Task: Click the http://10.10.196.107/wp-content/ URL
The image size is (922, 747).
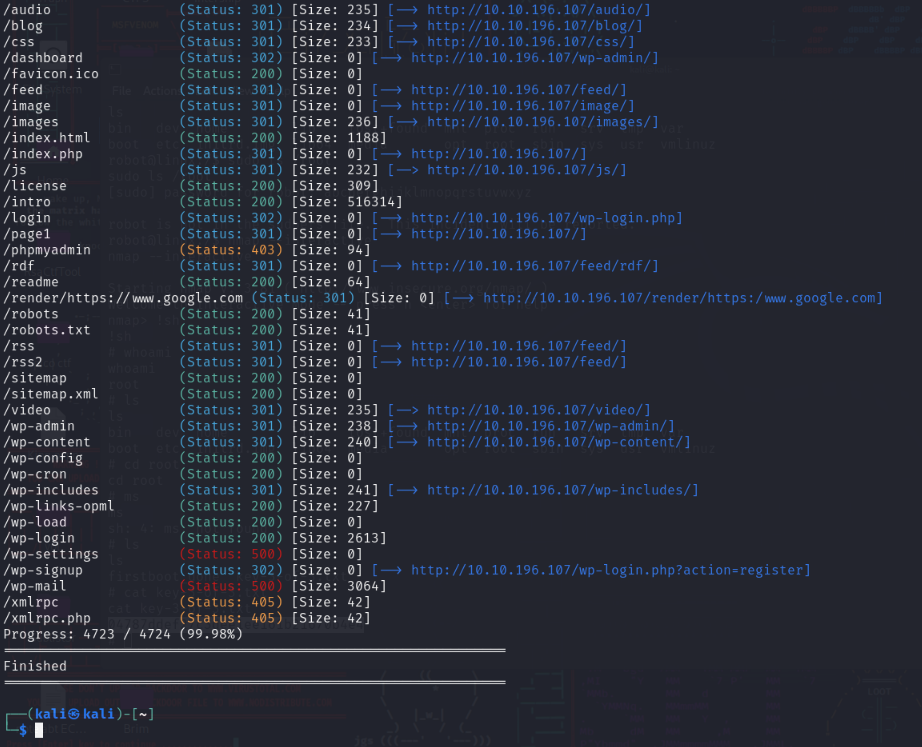Action: click(x=556, y=442)
